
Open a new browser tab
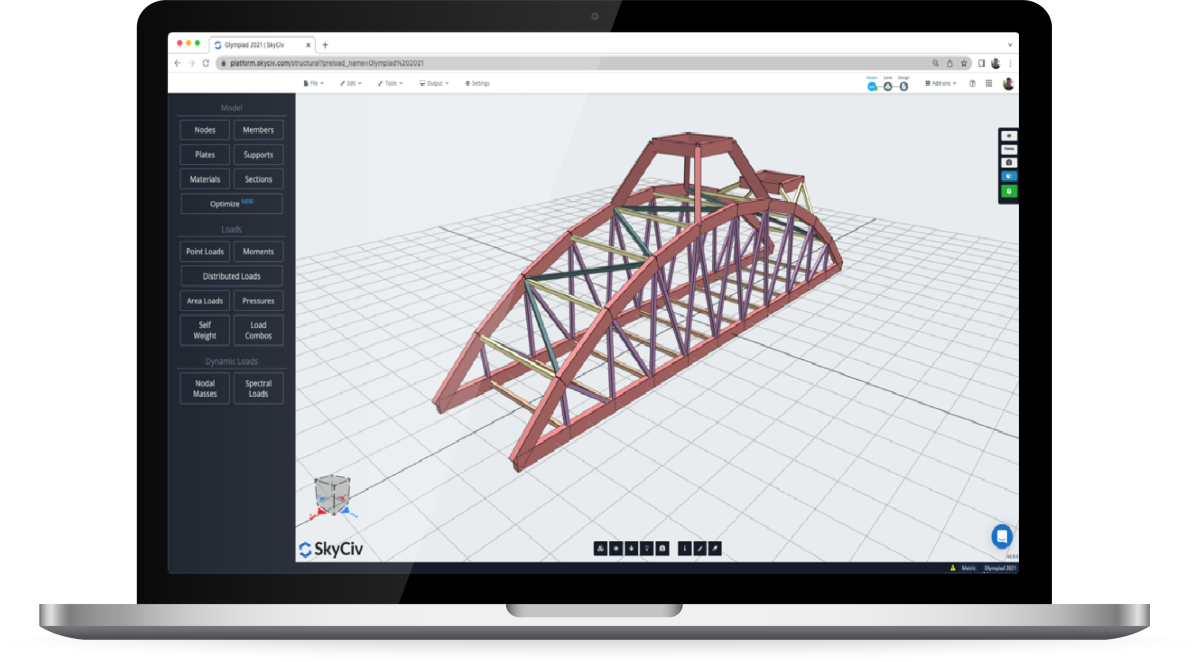click(x=325, y=45)
